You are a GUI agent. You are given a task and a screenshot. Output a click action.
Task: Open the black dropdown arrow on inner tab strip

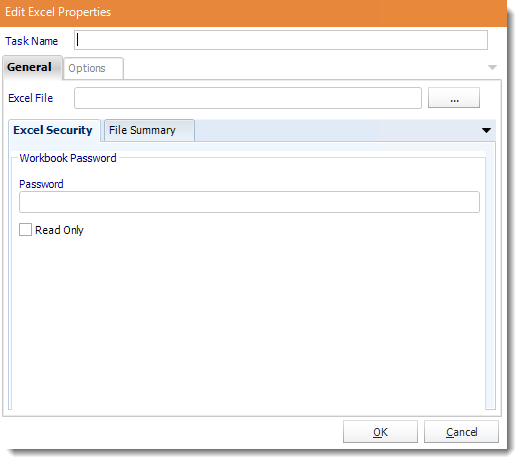click(486, 130)
